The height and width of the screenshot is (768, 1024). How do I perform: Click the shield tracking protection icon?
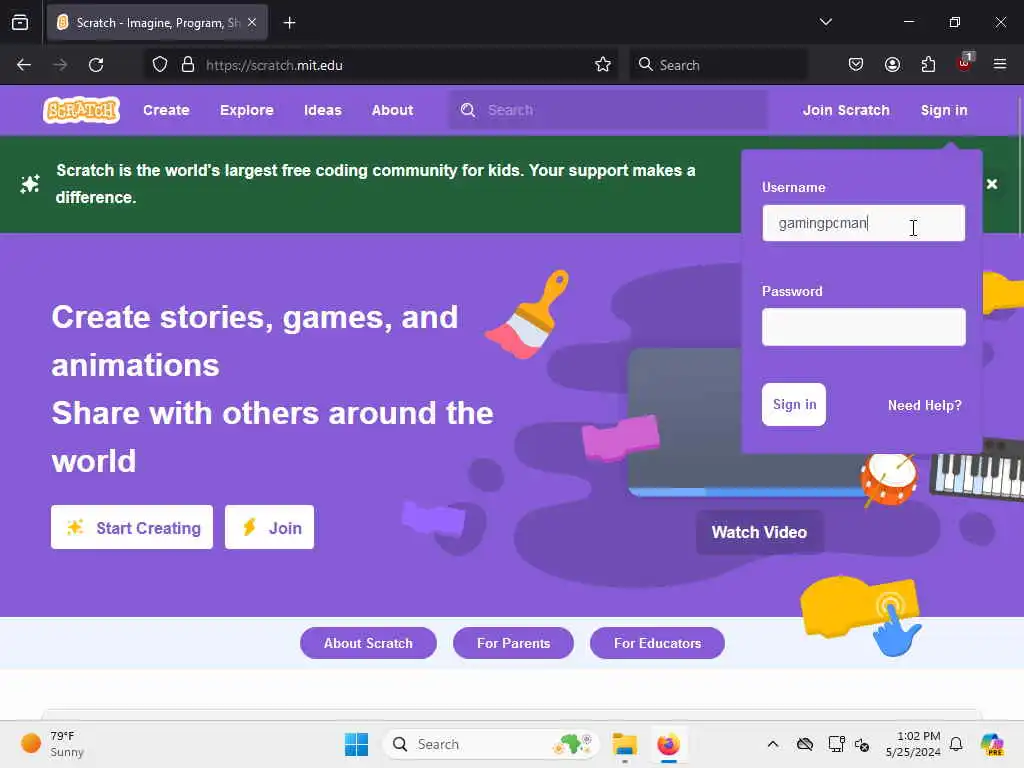159,65
